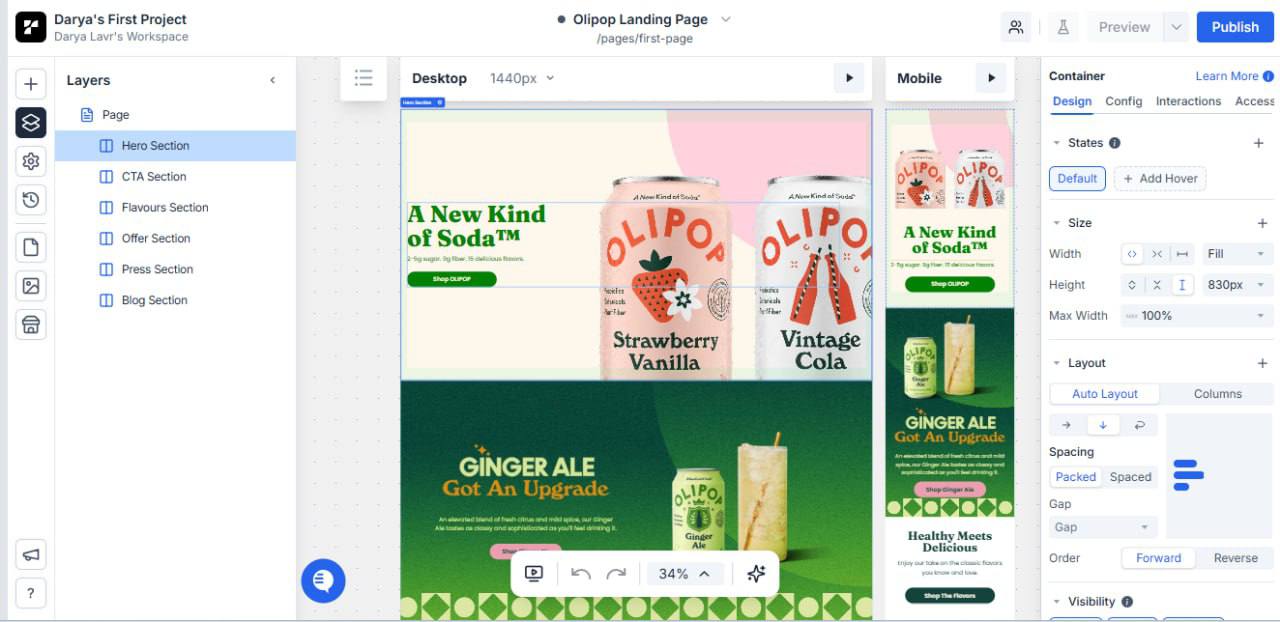
Task: Collapse the States section
Action: coord(1056,143)
